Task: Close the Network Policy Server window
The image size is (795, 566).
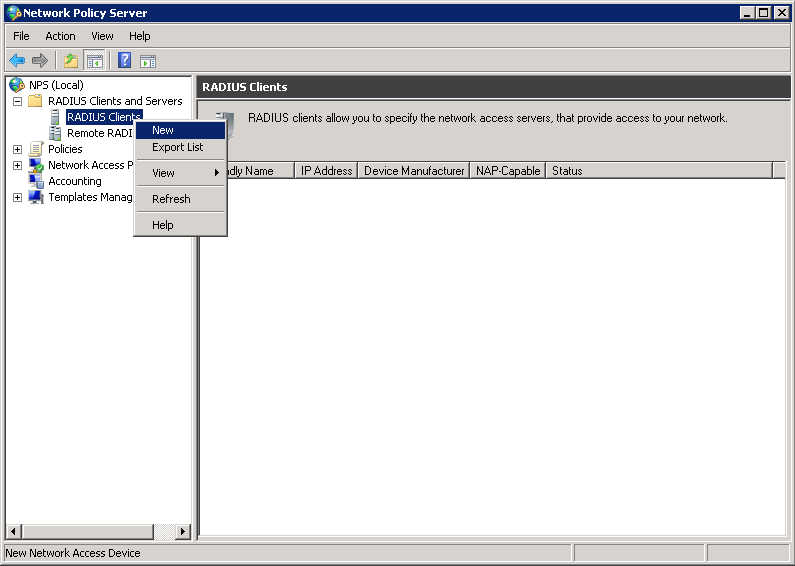Action: pos(781,13)
